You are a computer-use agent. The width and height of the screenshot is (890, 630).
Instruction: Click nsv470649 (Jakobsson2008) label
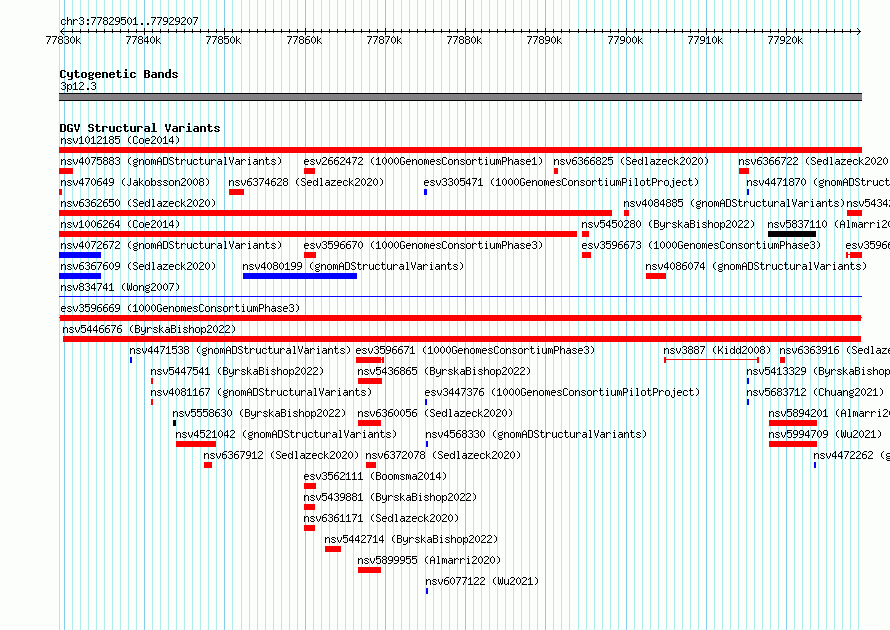pos(135,182)
